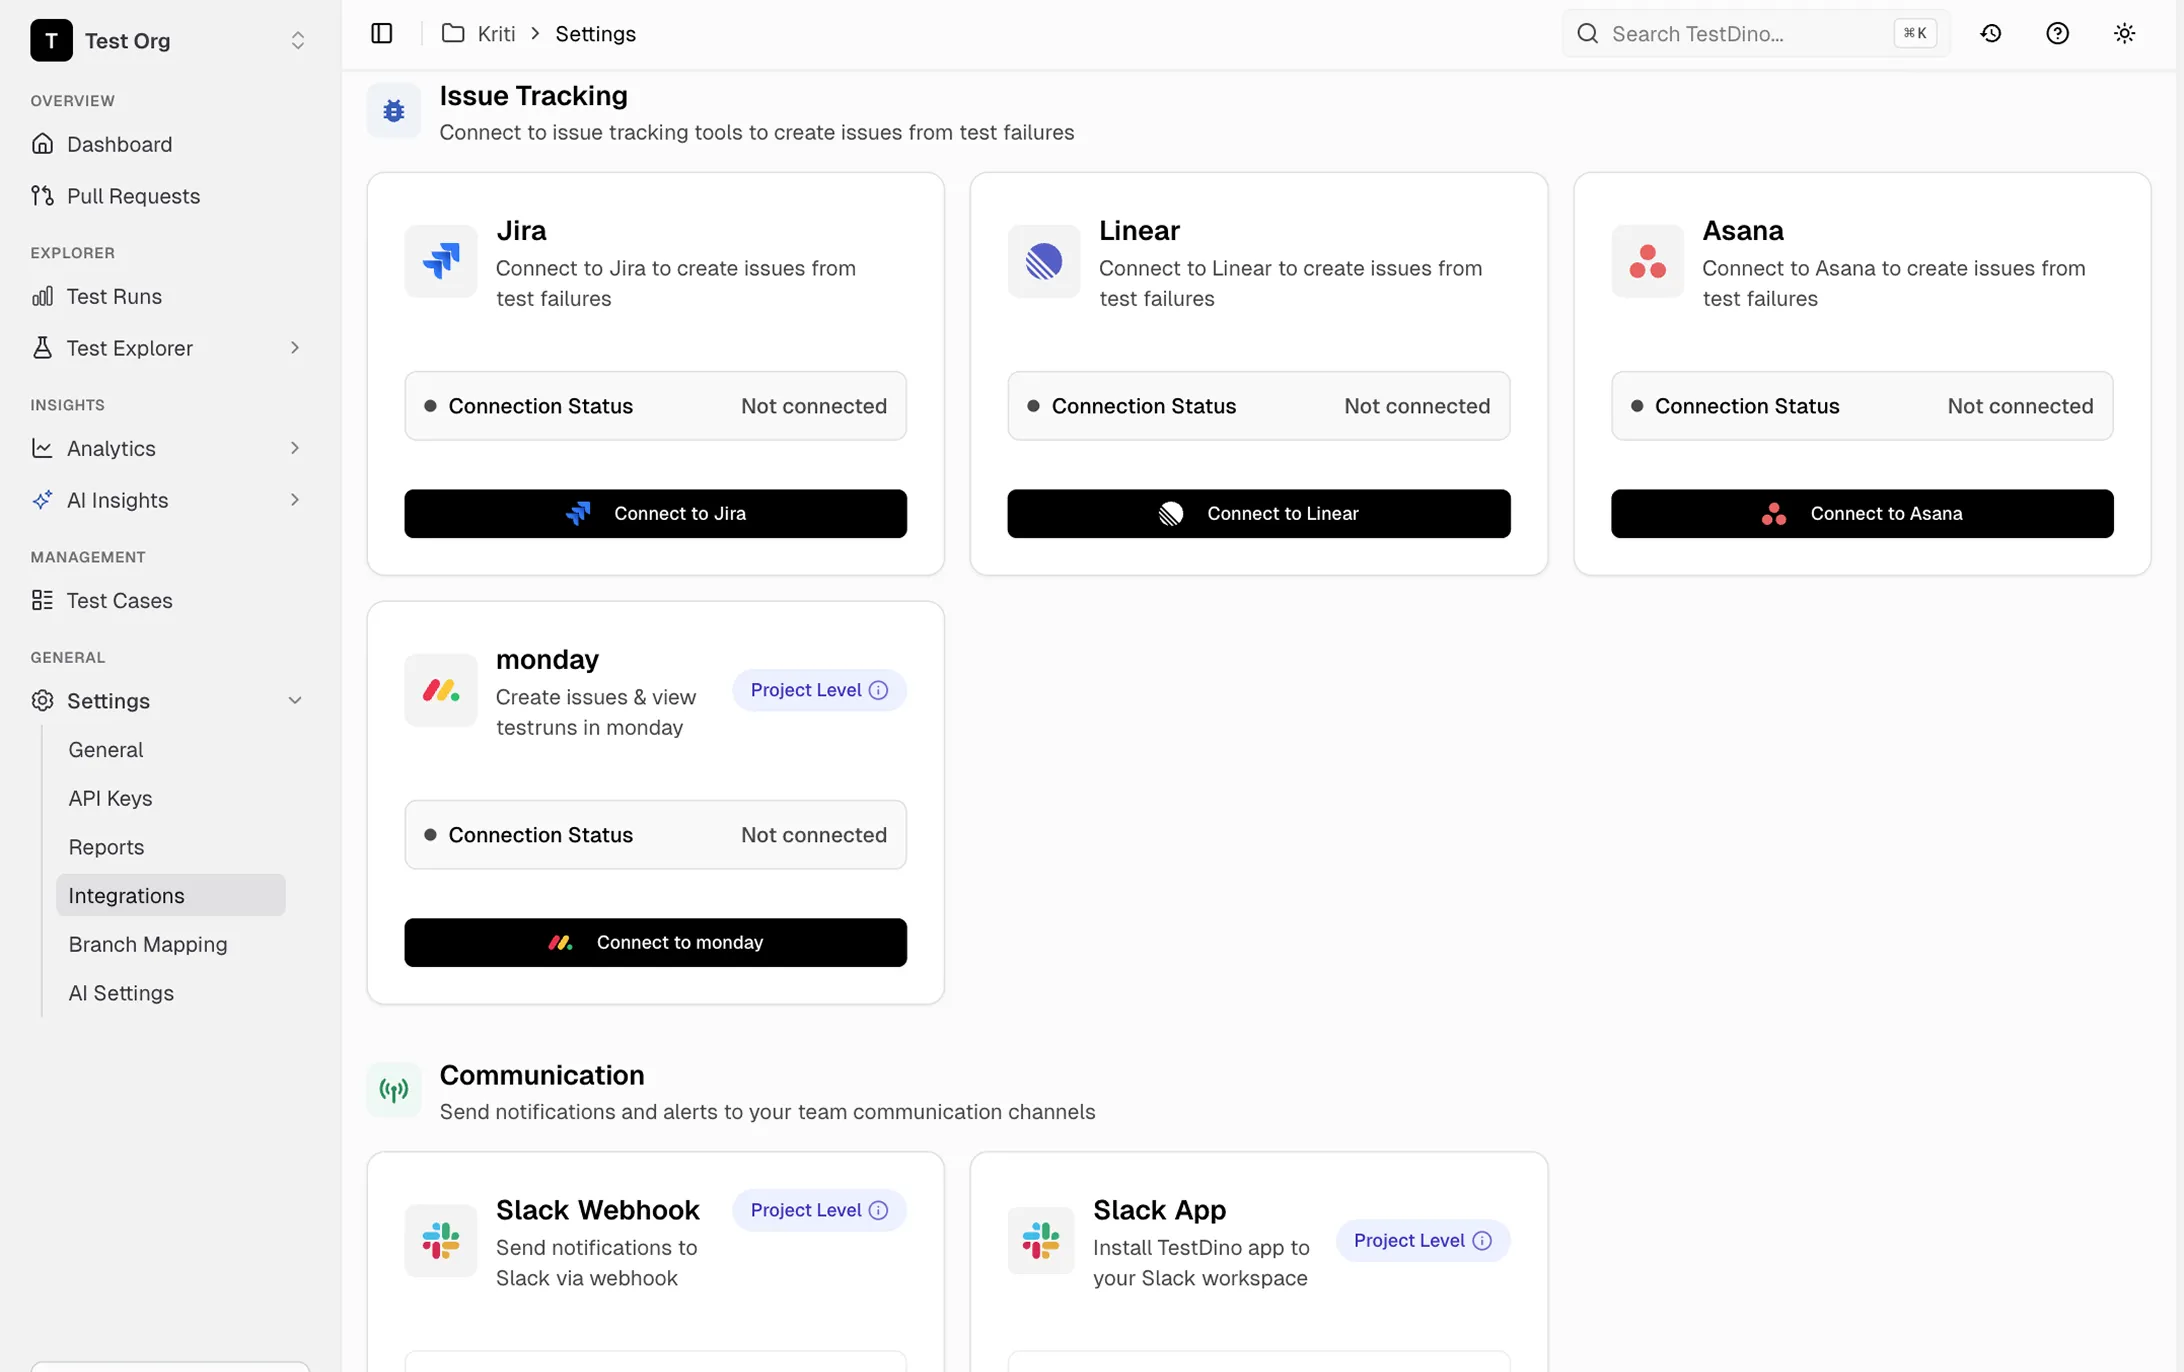Screen dimensions: 2184x1372
Task: Expand the AI Insights submenu
Action: coord(295,500)
